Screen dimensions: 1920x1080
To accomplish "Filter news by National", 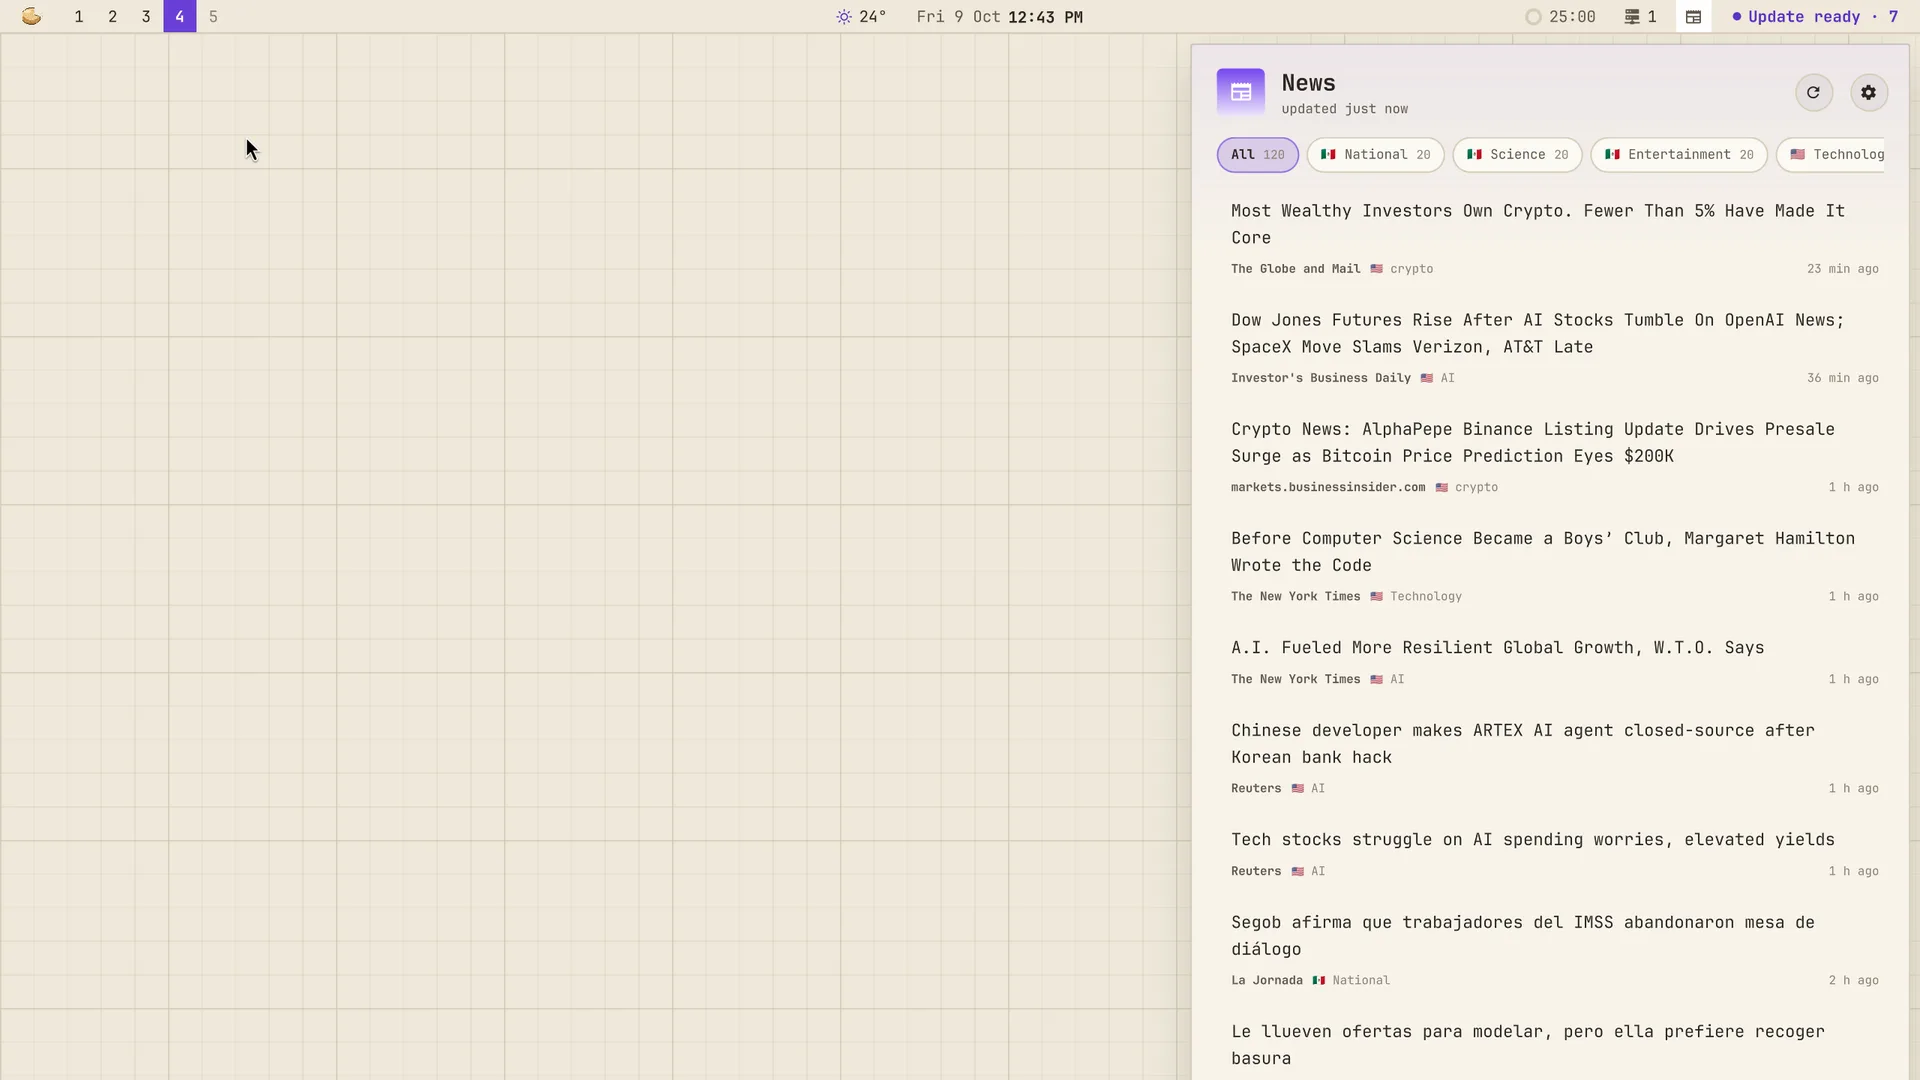I will tap(1375, 155).
